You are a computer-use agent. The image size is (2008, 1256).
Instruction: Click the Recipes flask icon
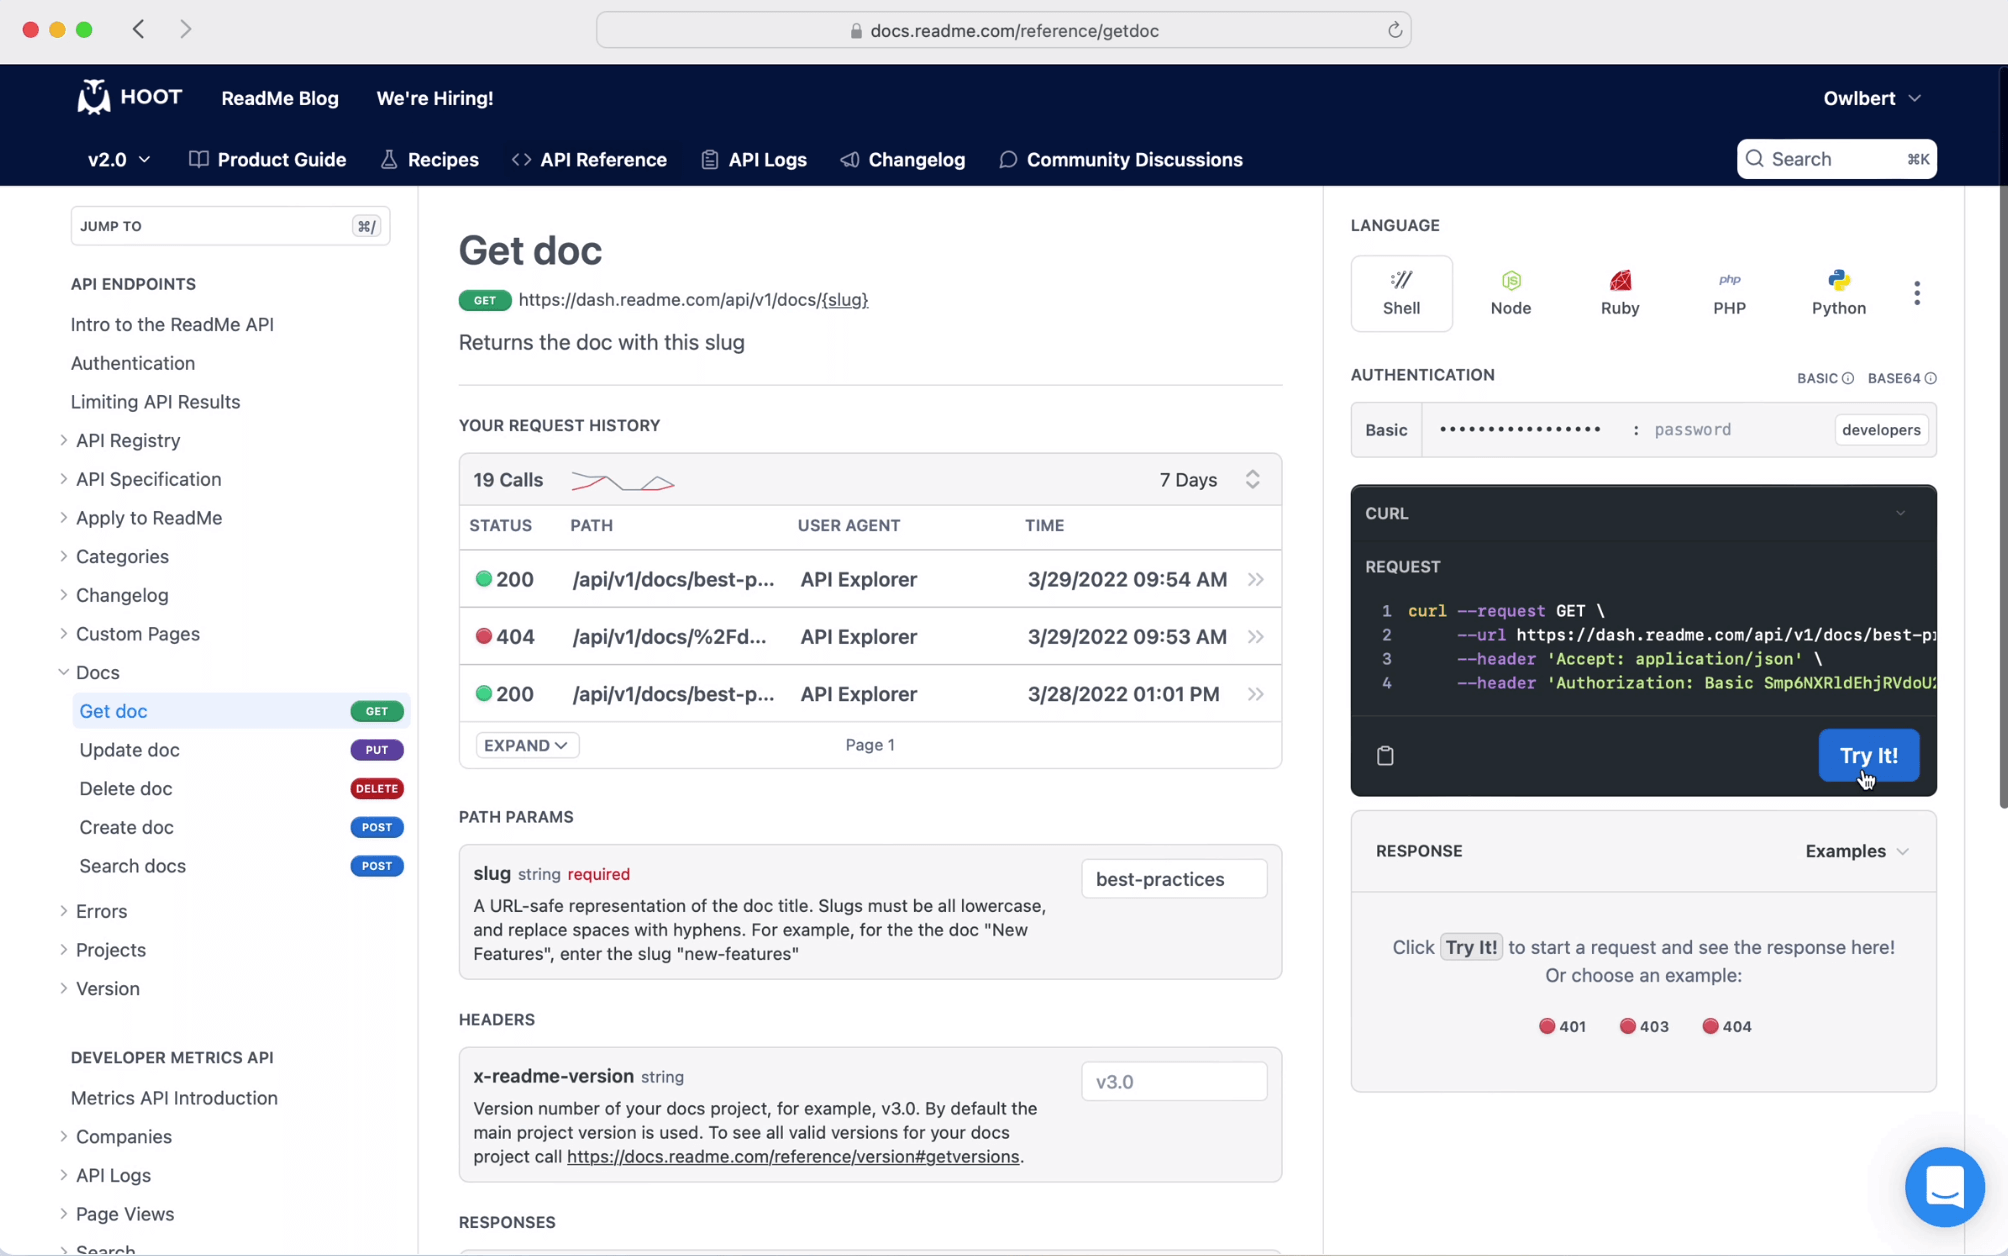[389, 159]
